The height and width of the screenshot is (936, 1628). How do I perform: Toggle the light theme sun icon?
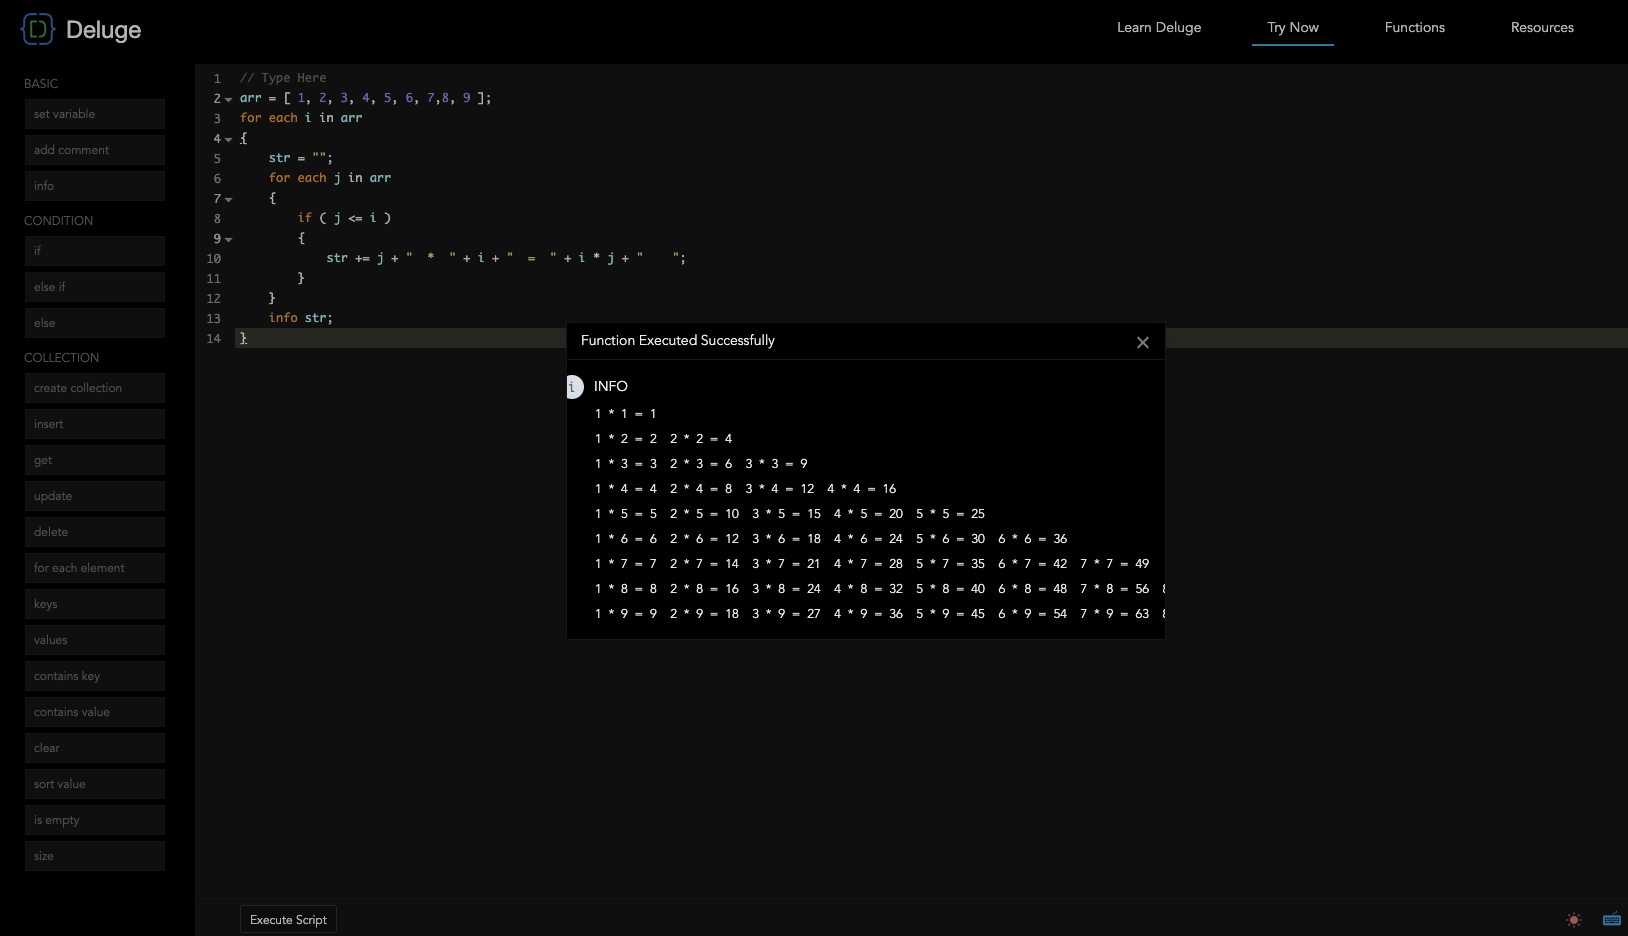pos(1574,920)
